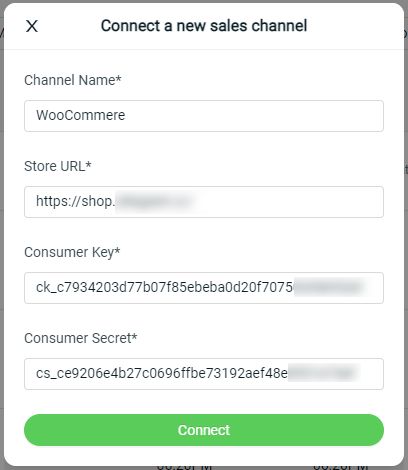Focus the Consumer Key input field

click(204, 288)
